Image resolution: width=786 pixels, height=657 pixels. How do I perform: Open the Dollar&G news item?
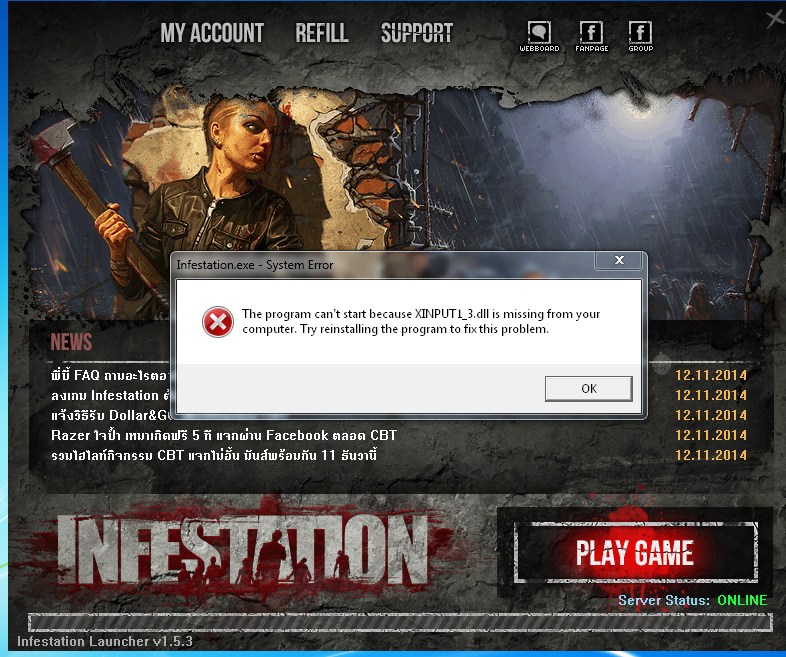[110, 415]
